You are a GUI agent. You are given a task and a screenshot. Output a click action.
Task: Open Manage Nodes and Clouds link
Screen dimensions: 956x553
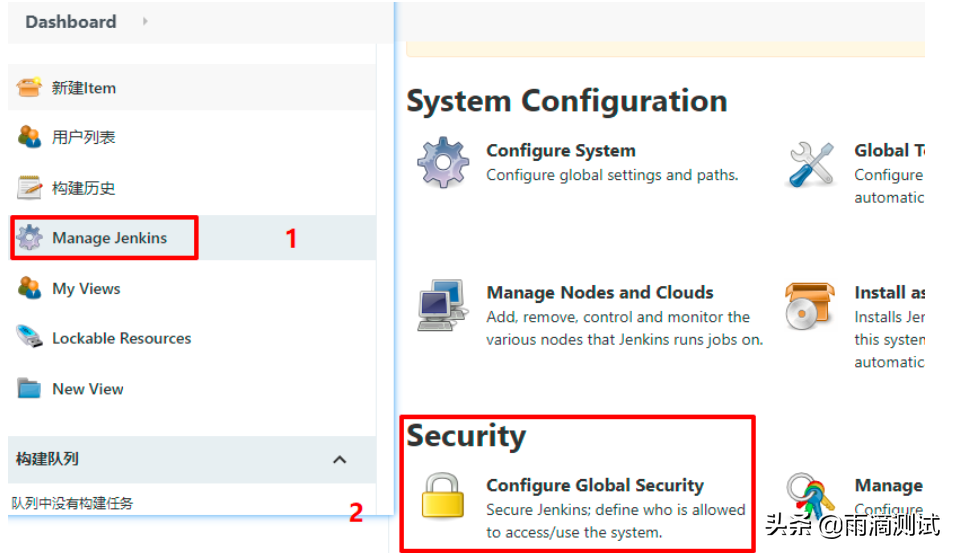pyautogui.click(x=600, y=292)
